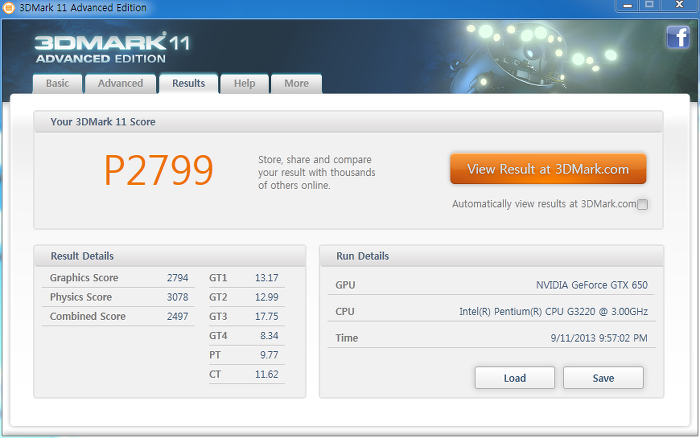
Task: Close the 3DMark 11 window
Action: tap(679, 5)
